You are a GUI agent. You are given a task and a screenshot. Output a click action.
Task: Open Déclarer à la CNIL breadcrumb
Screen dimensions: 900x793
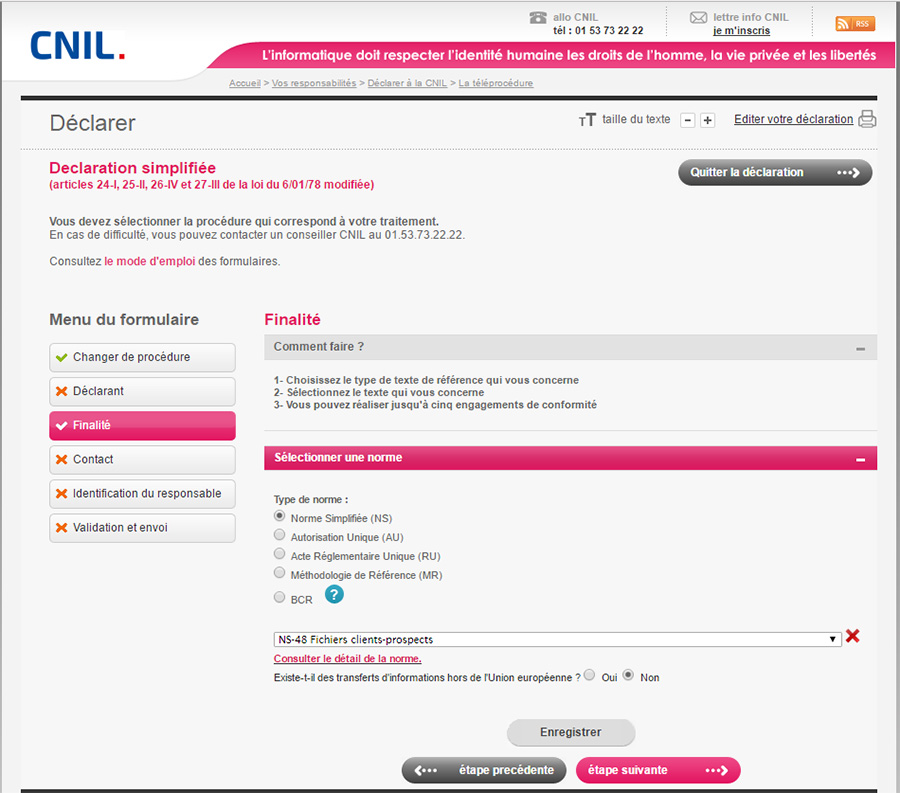tap(407, 83)
